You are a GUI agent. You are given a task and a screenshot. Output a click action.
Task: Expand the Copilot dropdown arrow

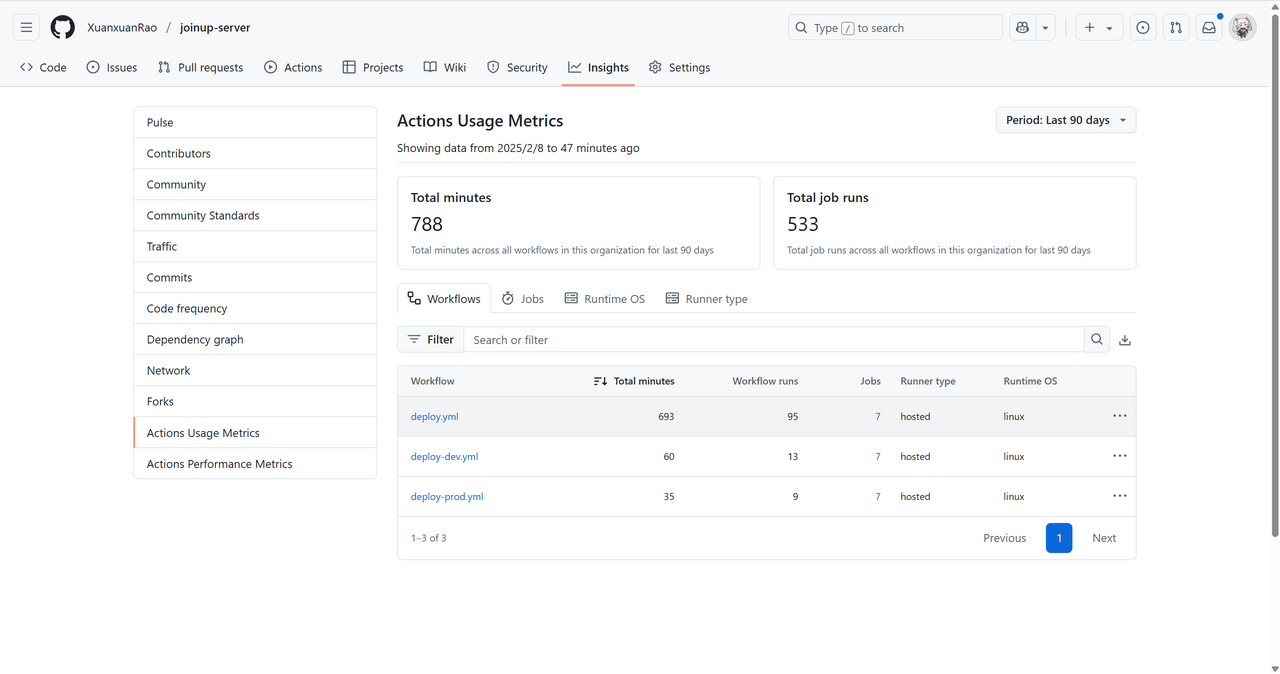click(1045, 28)
